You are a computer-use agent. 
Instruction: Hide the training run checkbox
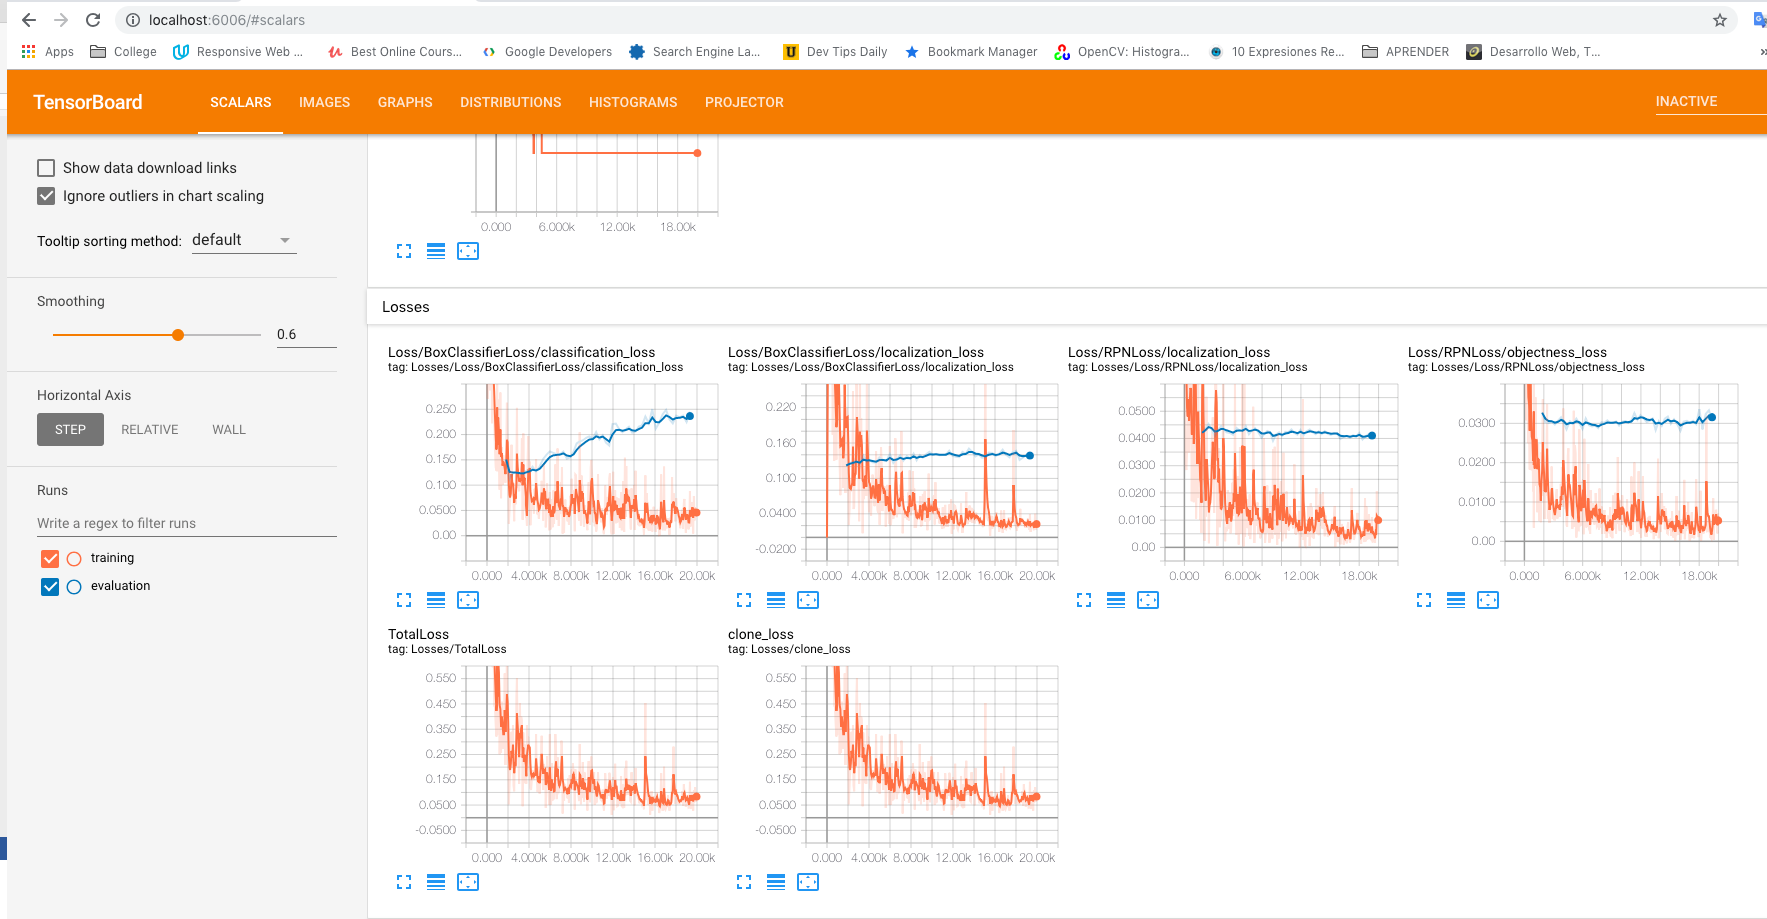[x=50, y=558]
